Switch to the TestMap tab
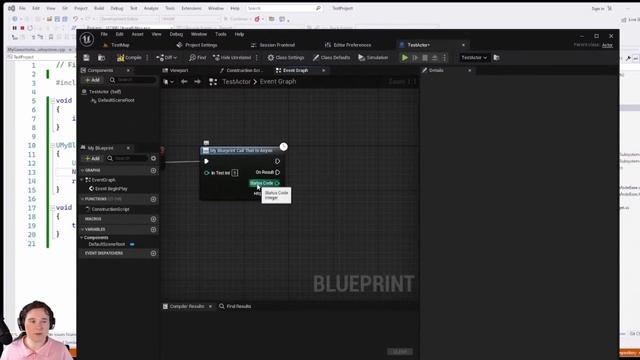Image resolution: width=640 pixels, height=360 pixels. coord(116,45)
